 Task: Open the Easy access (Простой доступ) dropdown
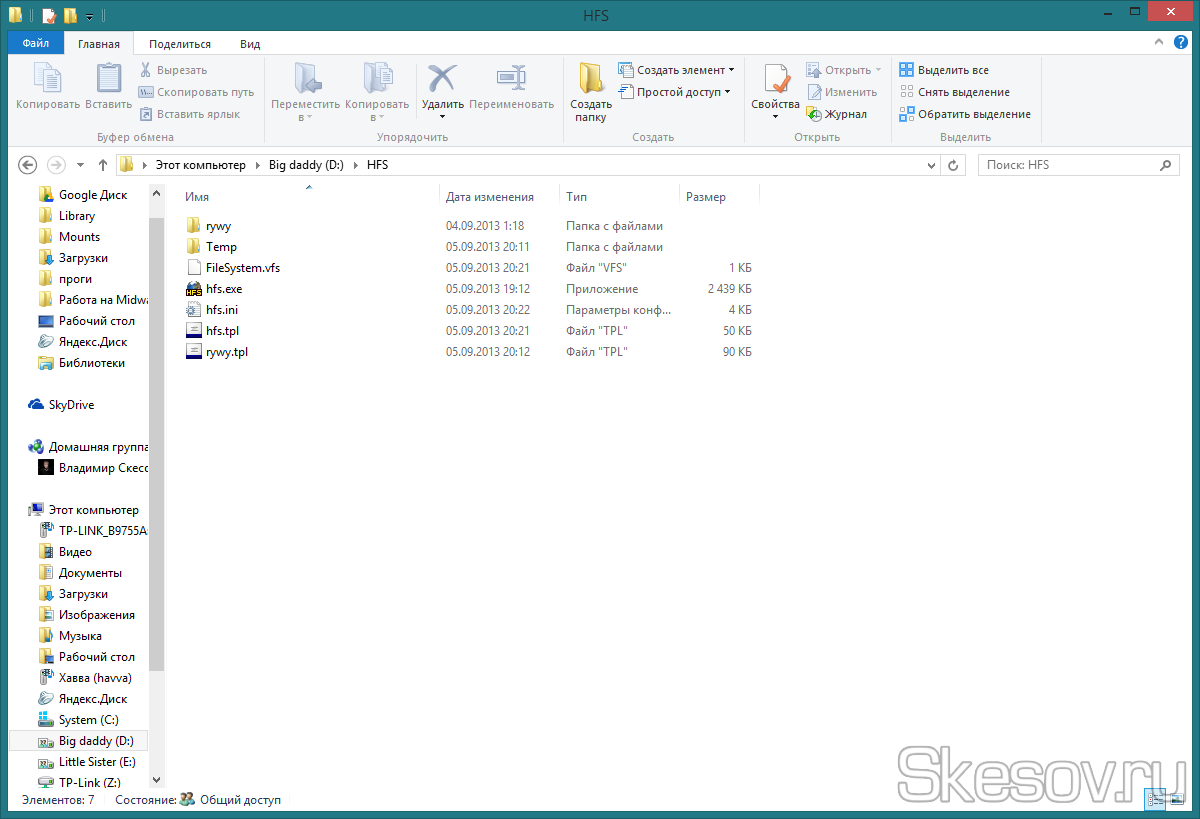click(x=674, y=92)
